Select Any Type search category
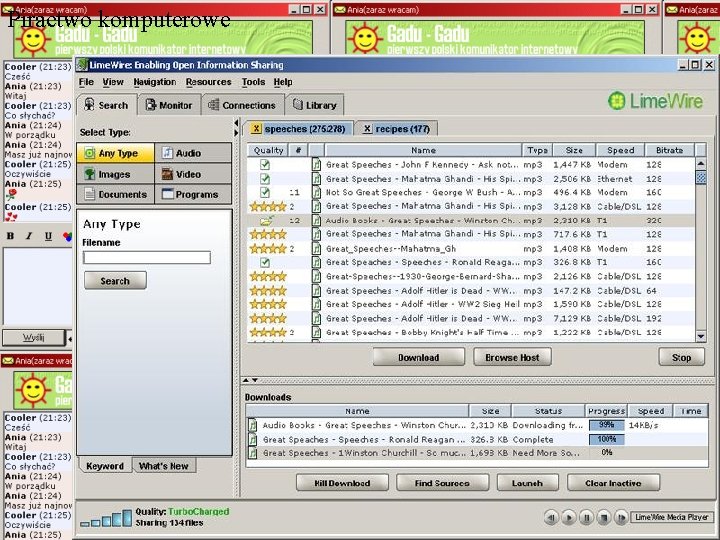 point(115,153)
